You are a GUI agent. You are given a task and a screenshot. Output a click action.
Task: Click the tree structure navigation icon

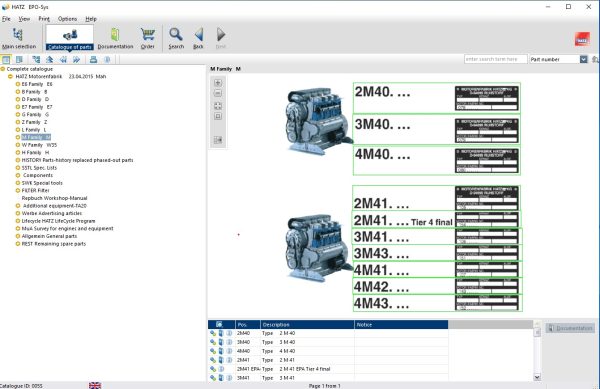(x=36, y=59)
